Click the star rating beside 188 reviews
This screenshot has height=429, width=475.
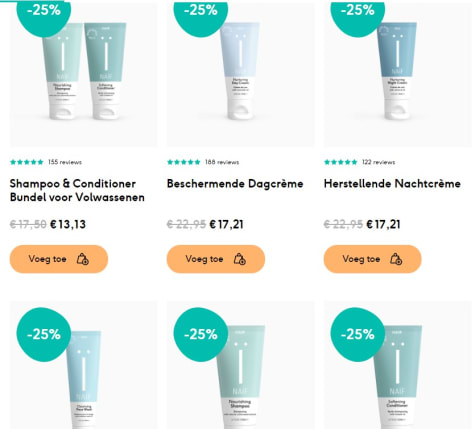[x=184, y=162]
